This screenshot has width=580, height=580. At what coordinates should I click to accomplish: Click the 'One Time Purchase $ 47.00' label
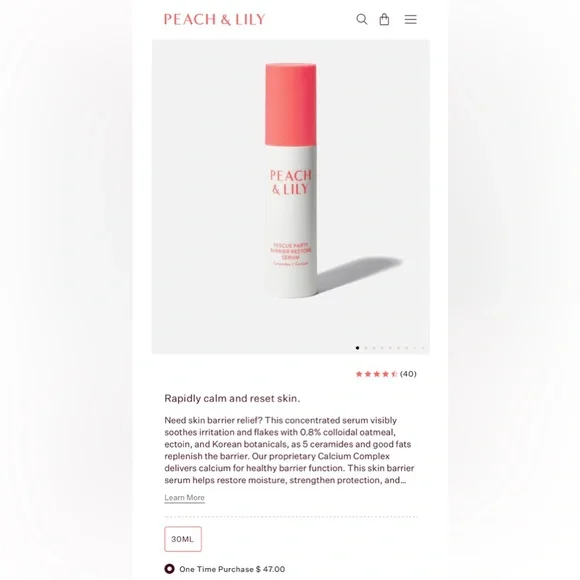(x=232, y=569)
